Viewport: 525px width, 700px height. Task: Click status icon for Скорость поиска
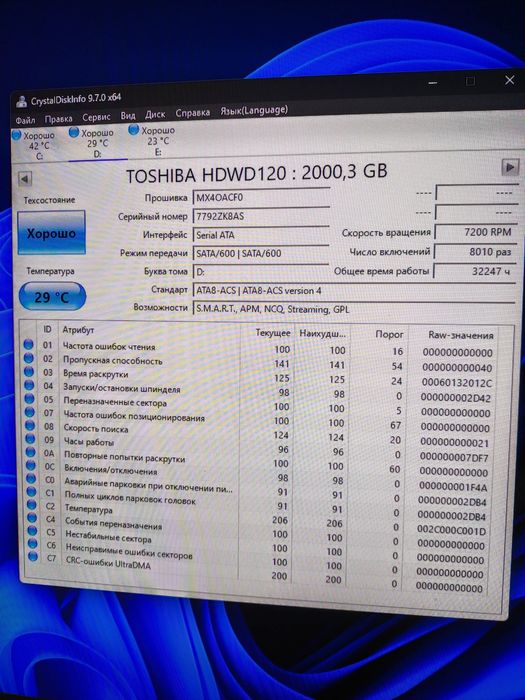click(x=30, y=425)
